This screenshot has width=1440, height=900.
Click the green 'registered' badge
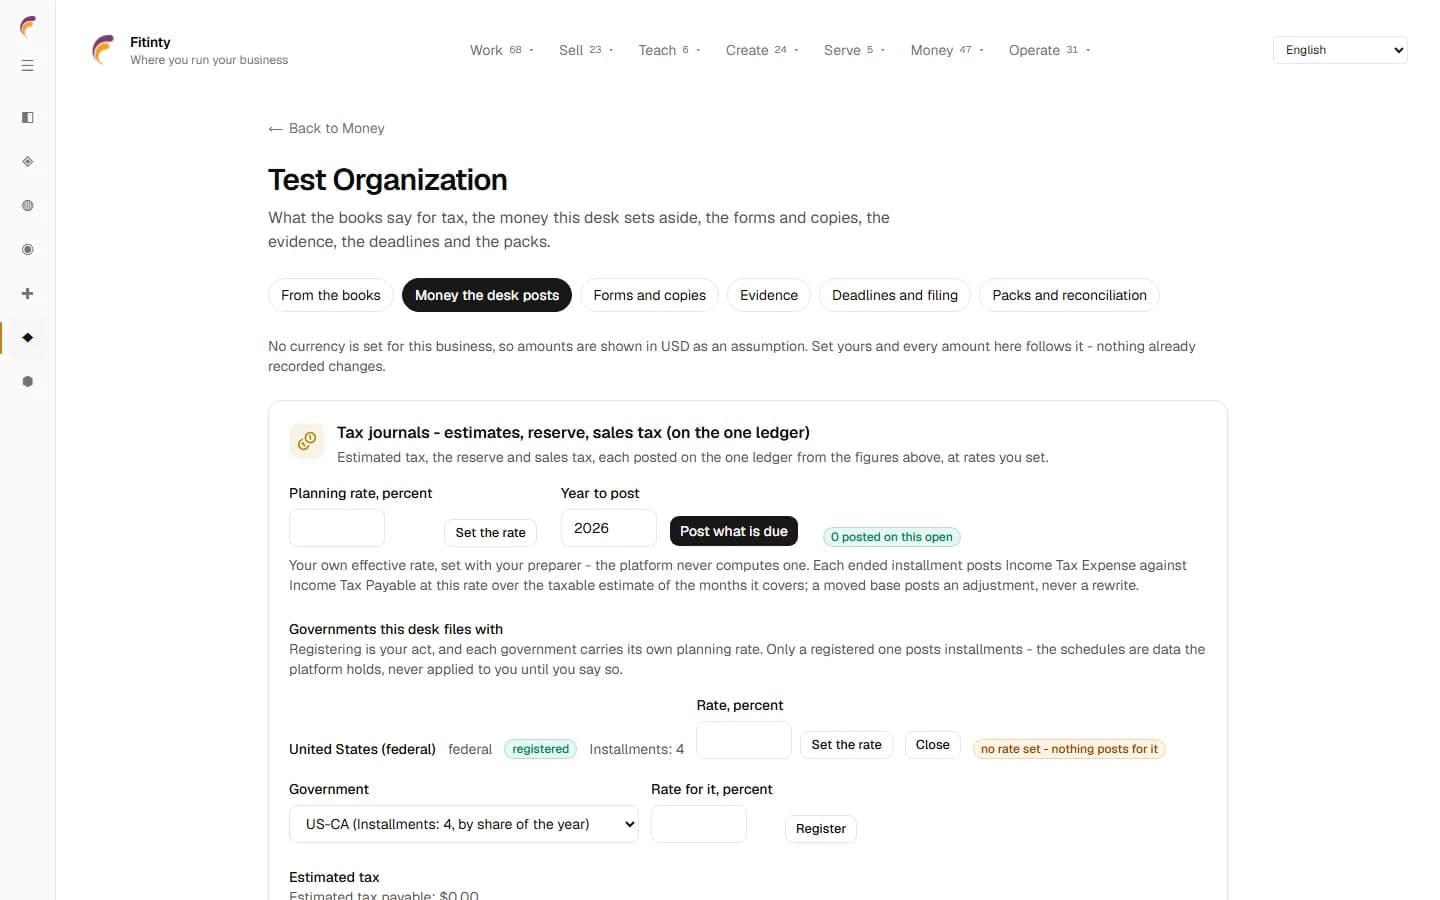[x=541, y=749]
